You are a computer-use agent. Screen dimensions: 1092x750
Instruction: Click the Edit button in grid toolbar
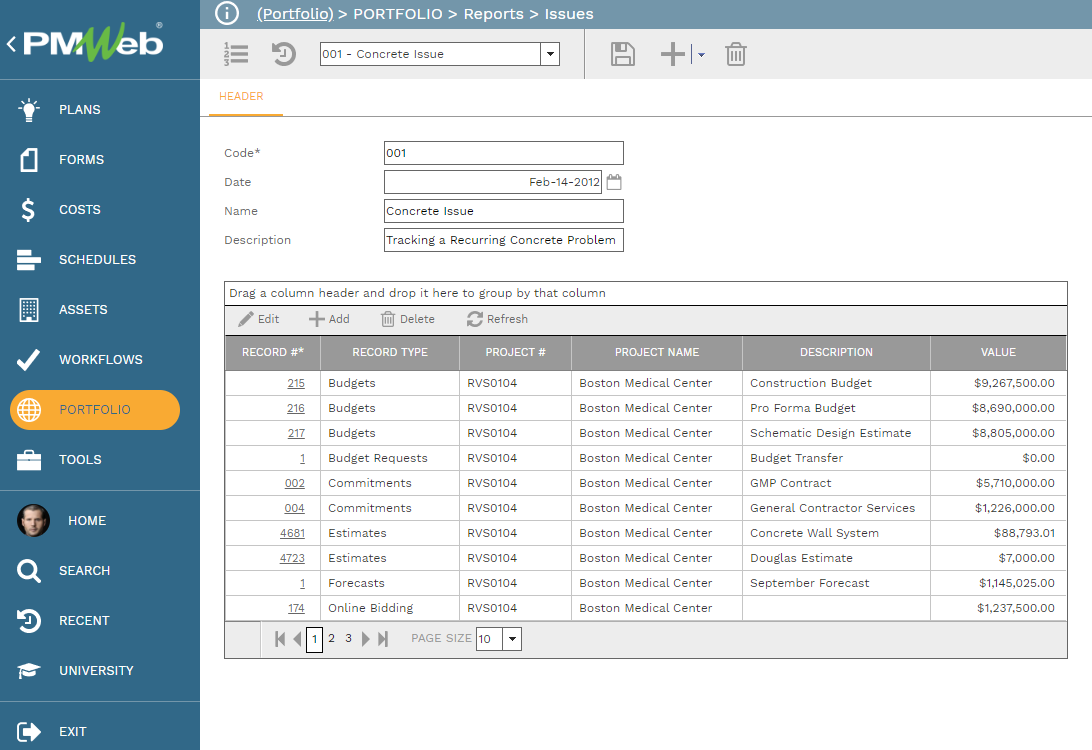(259, 319)
